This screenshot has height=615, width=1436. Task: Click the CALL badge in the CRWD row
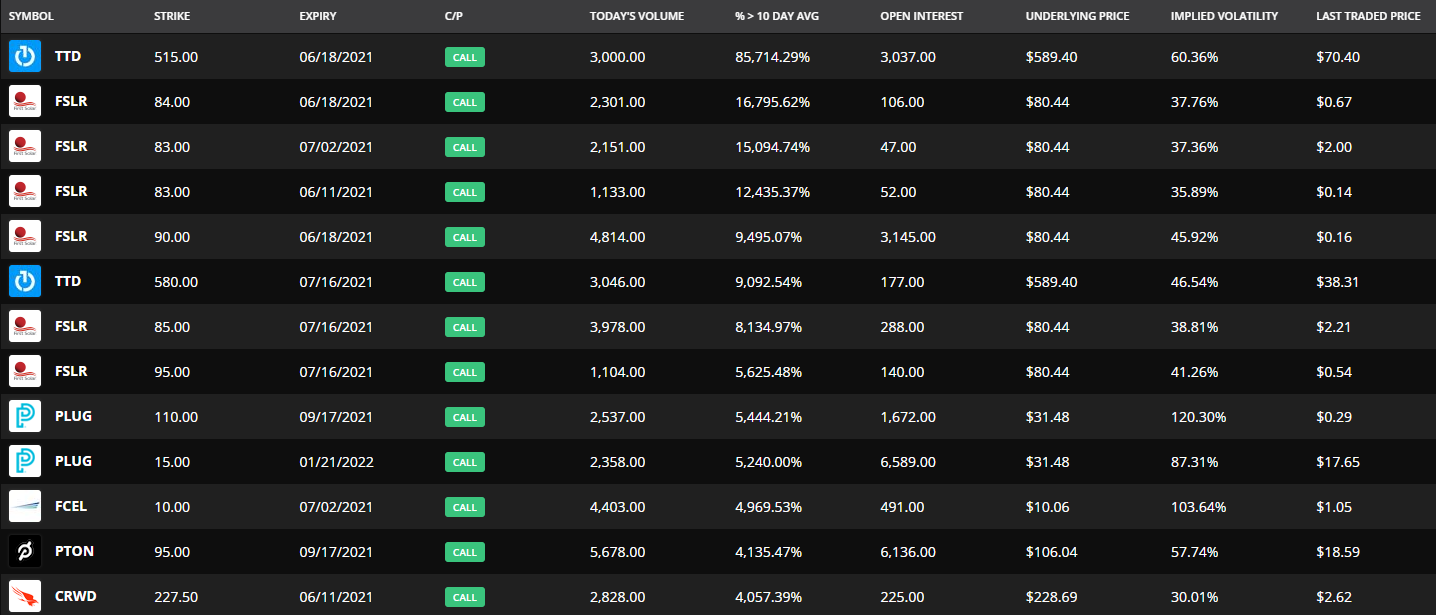[465, 597]
